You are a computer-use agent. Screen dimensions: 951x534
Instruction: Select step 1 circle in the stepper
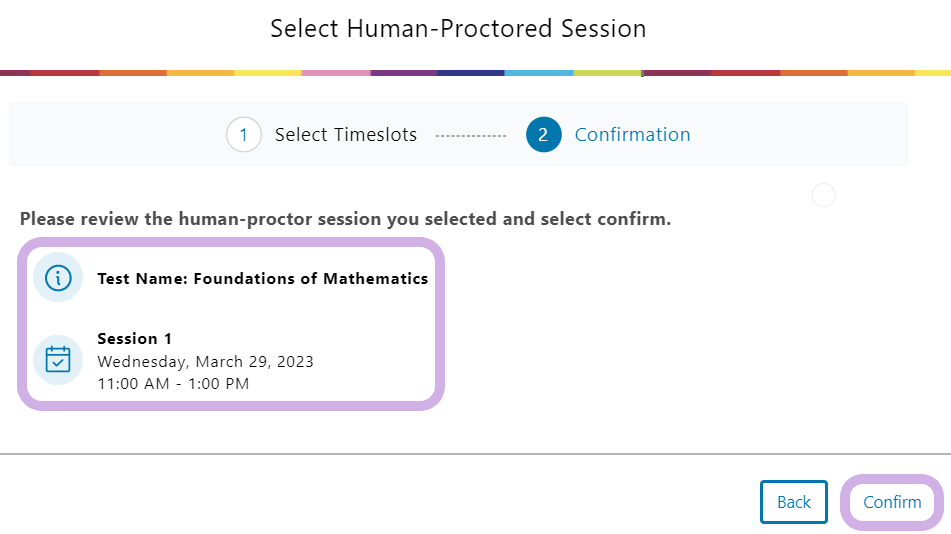click(244, 134)
